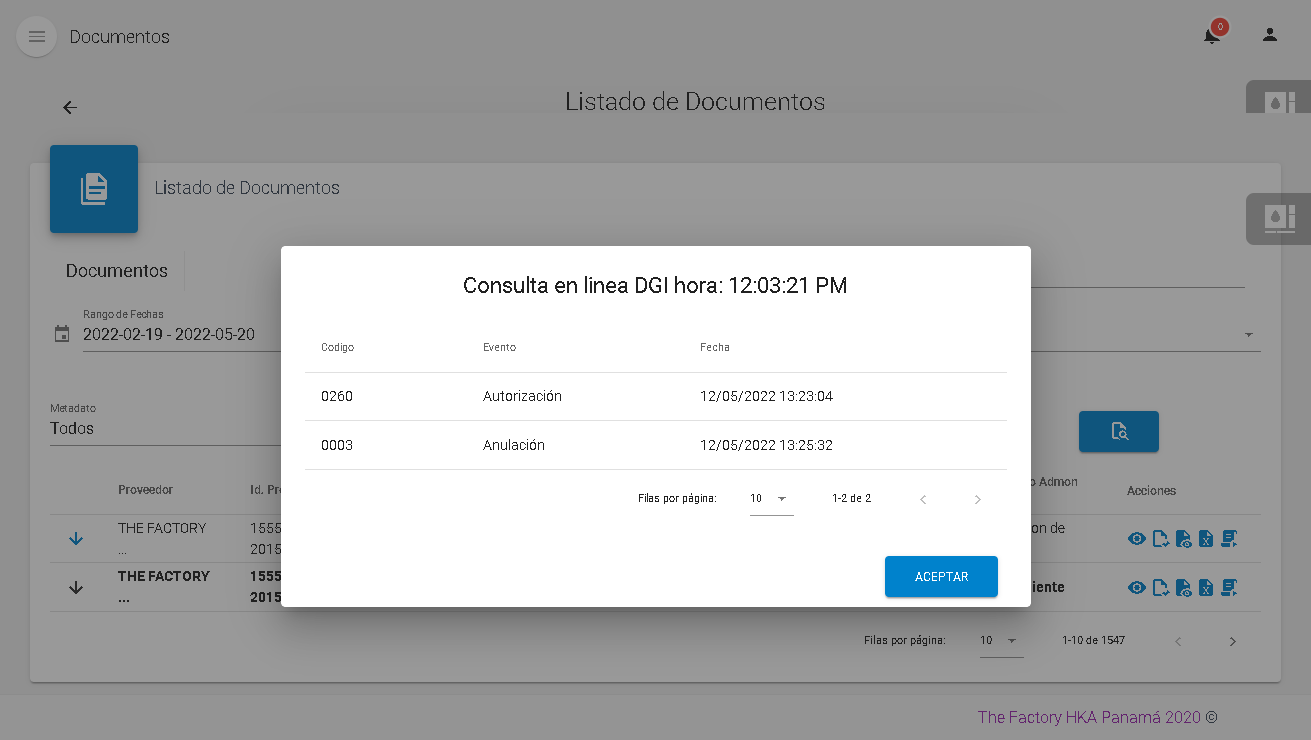This screenshot has height=740, width=1311.
Task: Click the Rango de Fechas date field
Action: (169, 334)
